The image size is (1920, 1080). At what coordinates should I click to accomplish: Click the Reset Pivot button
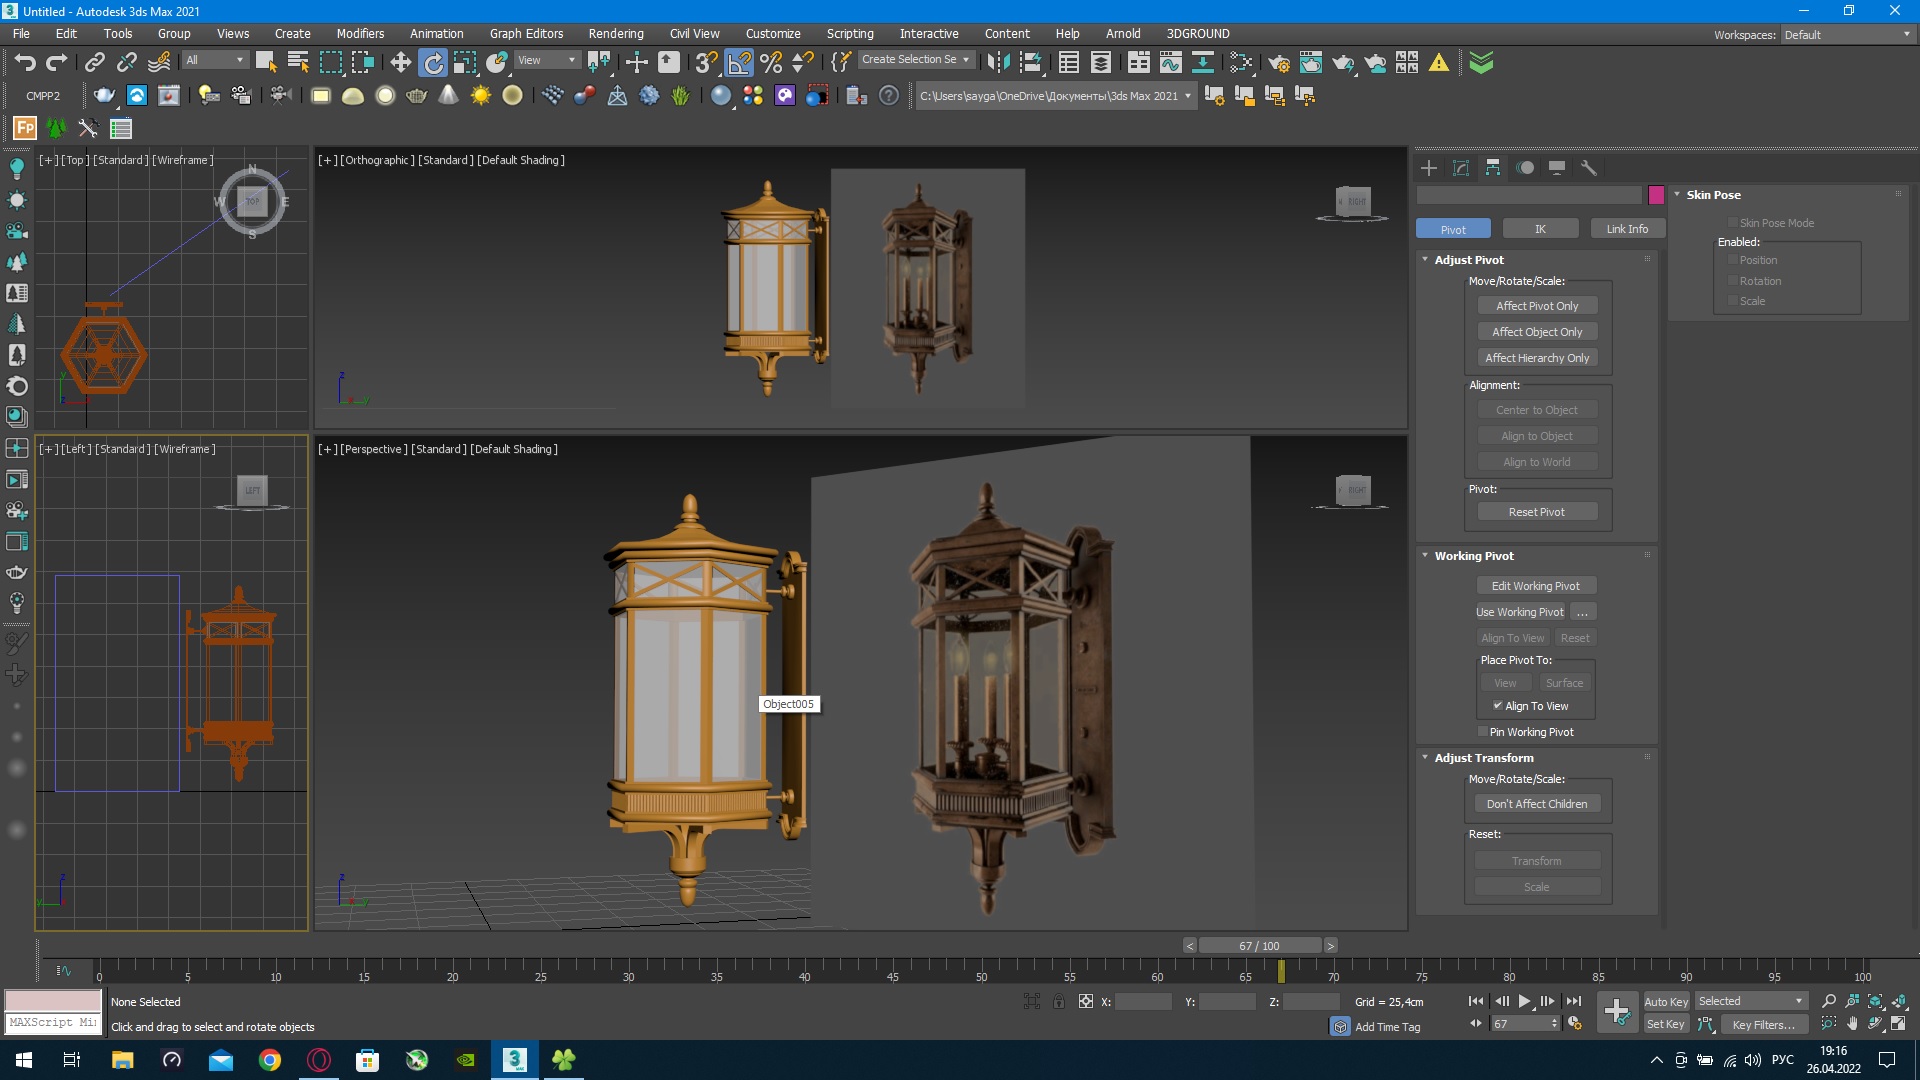click(1537, 512)
